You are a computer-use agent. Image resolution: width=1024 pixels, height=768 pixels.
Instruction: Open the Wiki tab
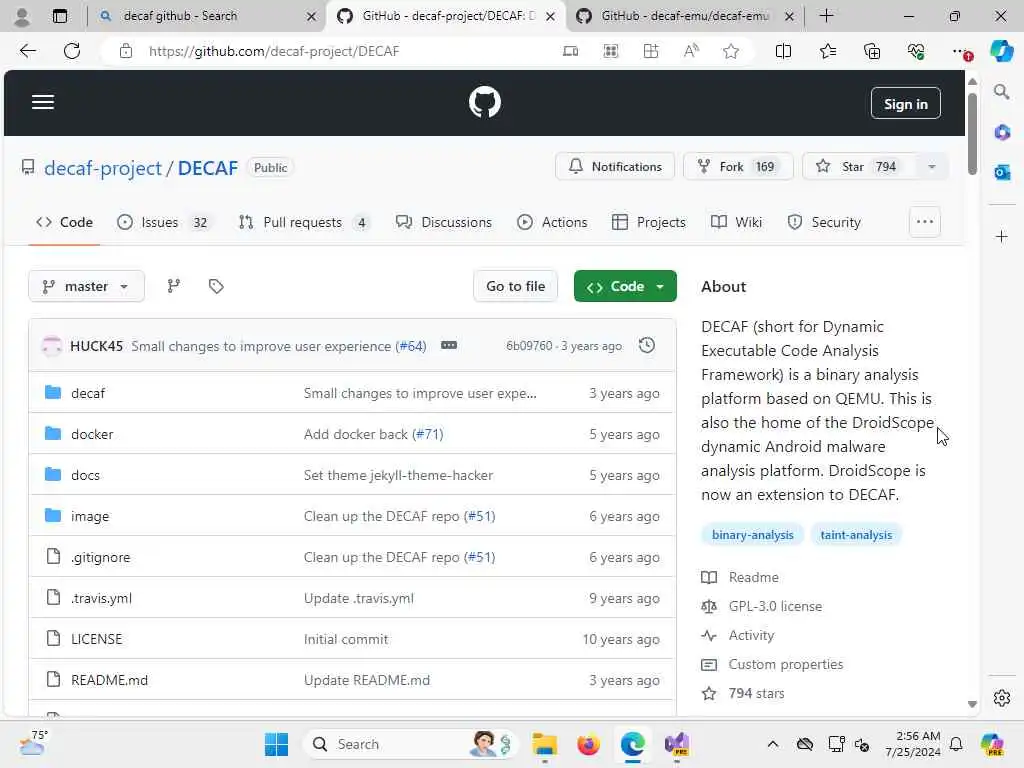point(736,222)
